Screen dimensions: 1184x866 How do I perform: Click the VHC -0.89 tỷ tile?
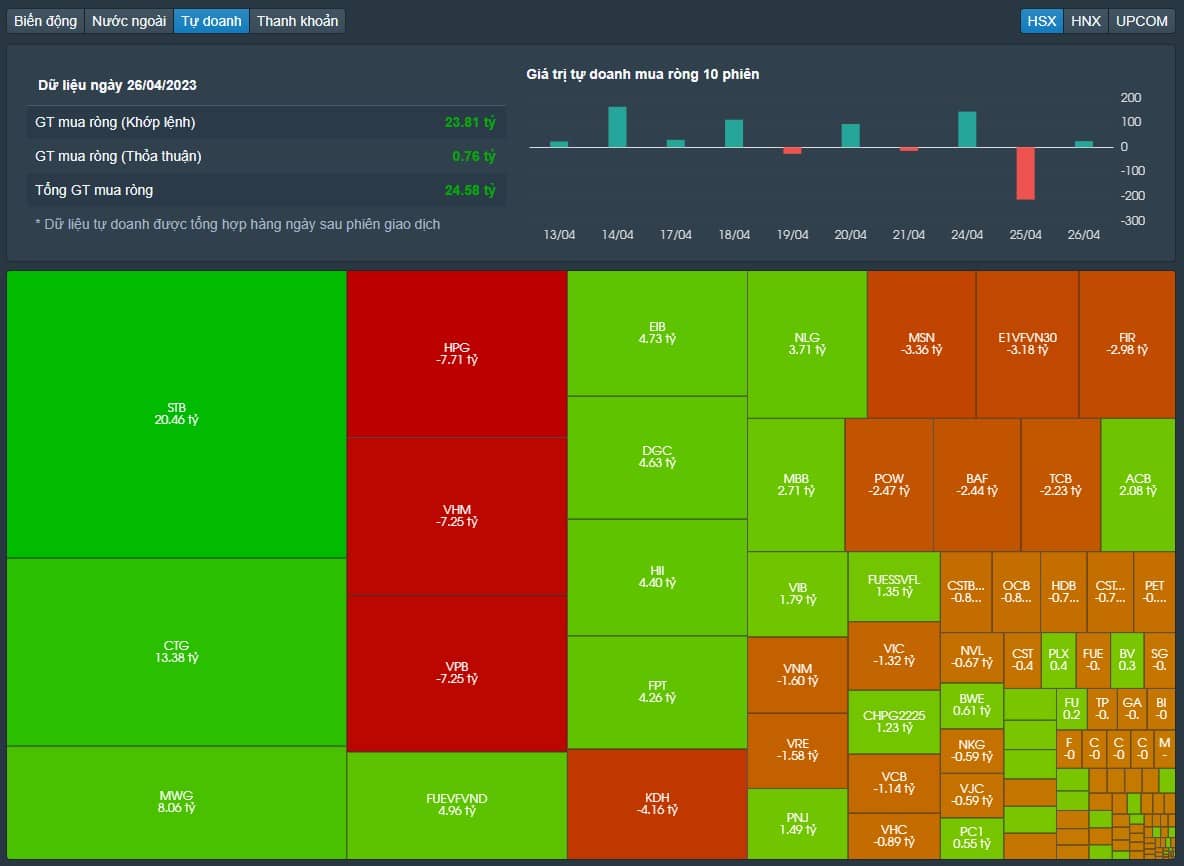coord(894,836)
